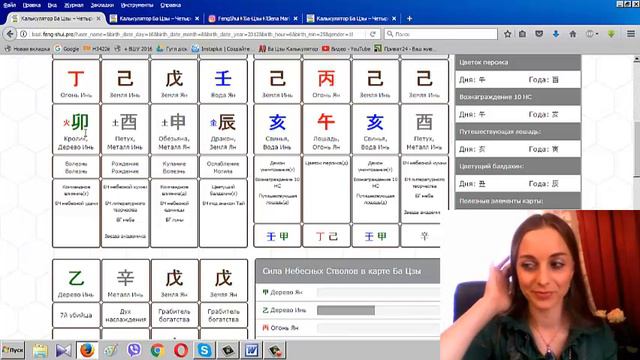Show site info icon in address bar
640x360 pixels.
24,34
